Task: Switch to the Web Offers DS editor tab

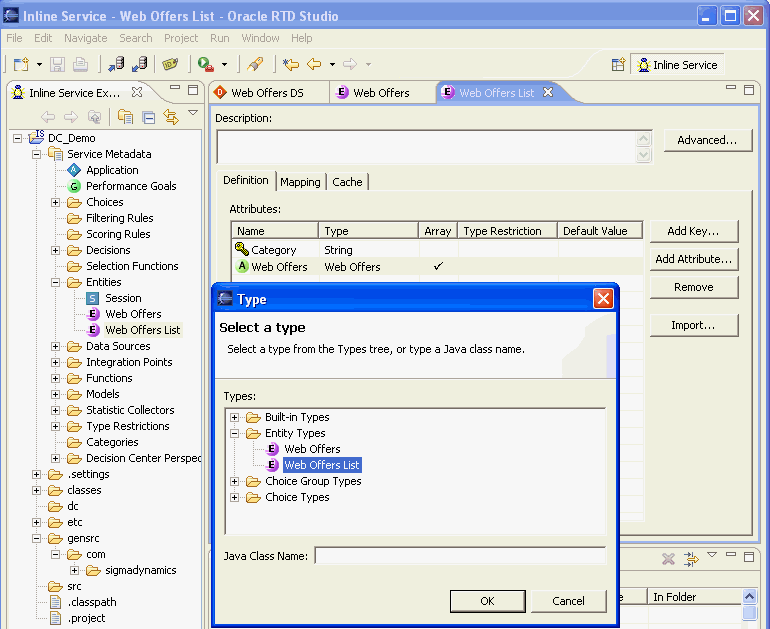Action: point(268,93)
